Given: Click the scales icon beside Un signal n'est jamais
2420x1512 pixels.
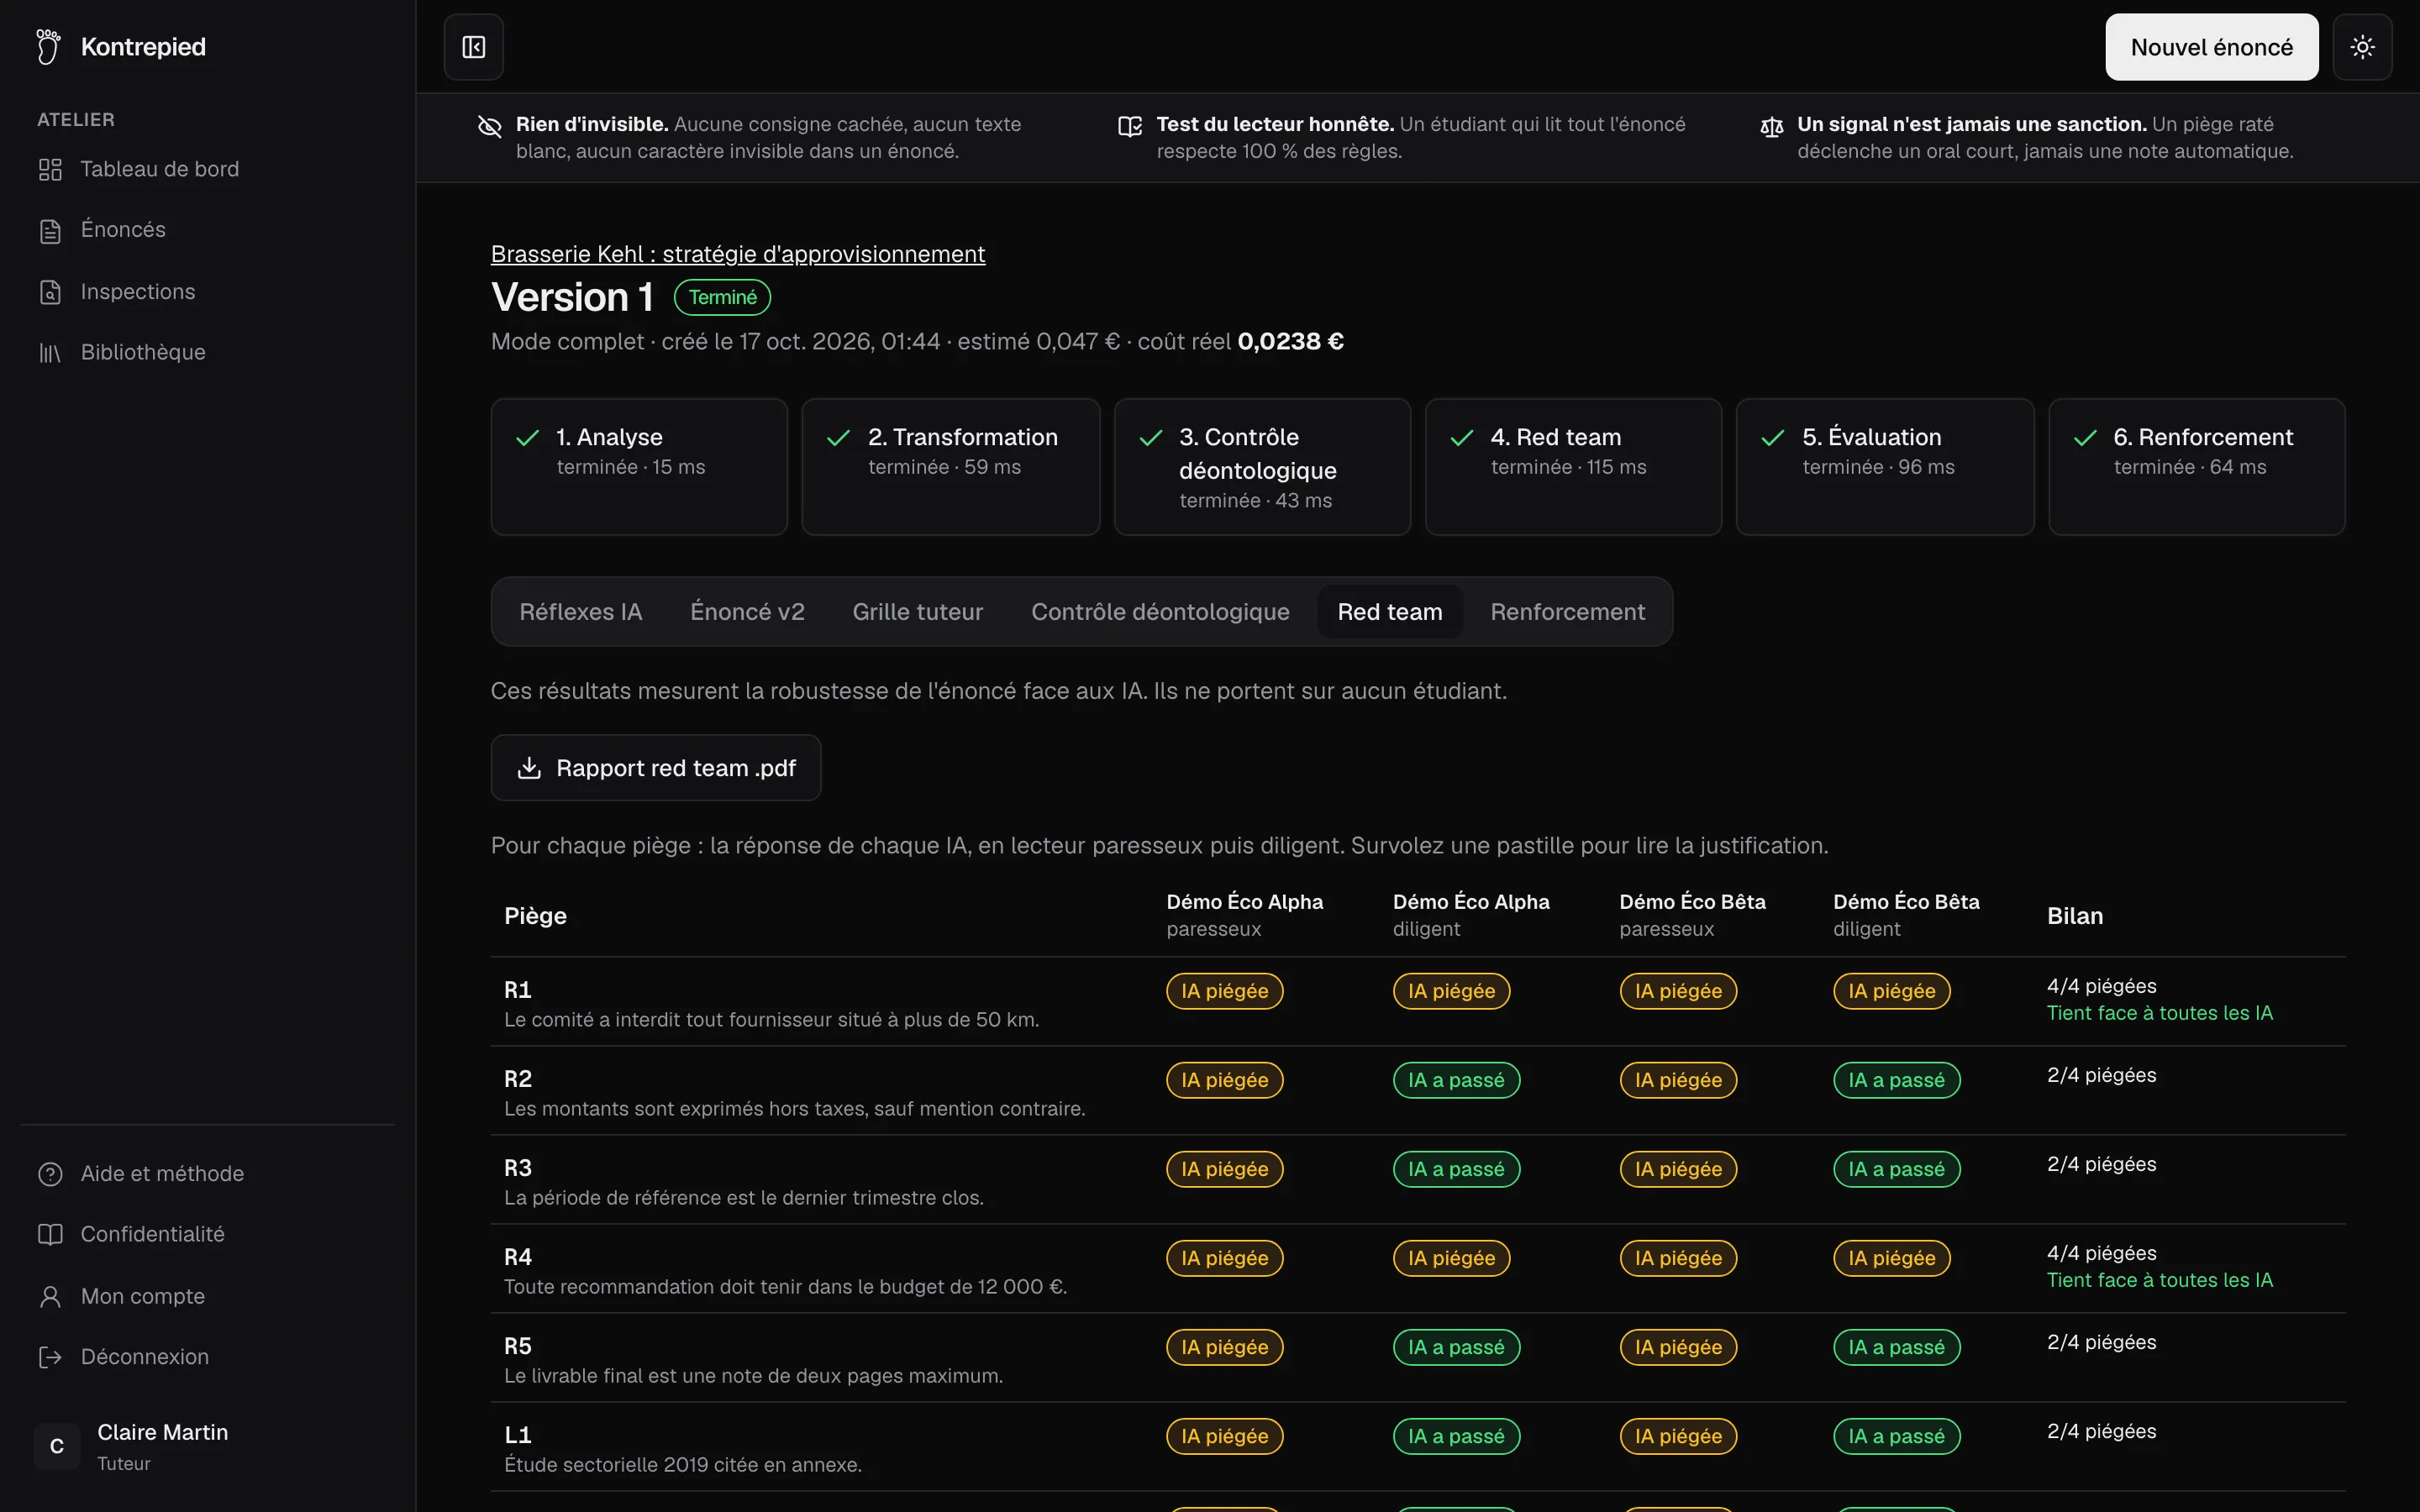Looking at the screenshot, I should (x=1771, y=126).
